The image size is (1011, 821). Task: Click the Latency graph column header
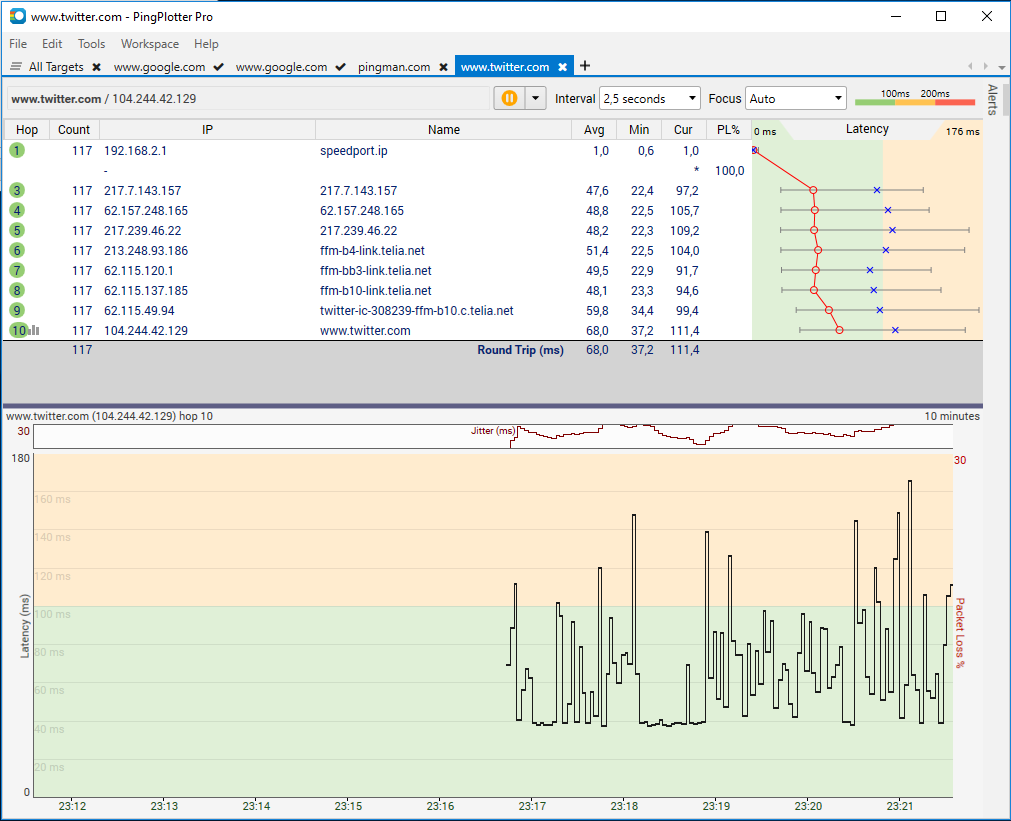click(867, 129)
